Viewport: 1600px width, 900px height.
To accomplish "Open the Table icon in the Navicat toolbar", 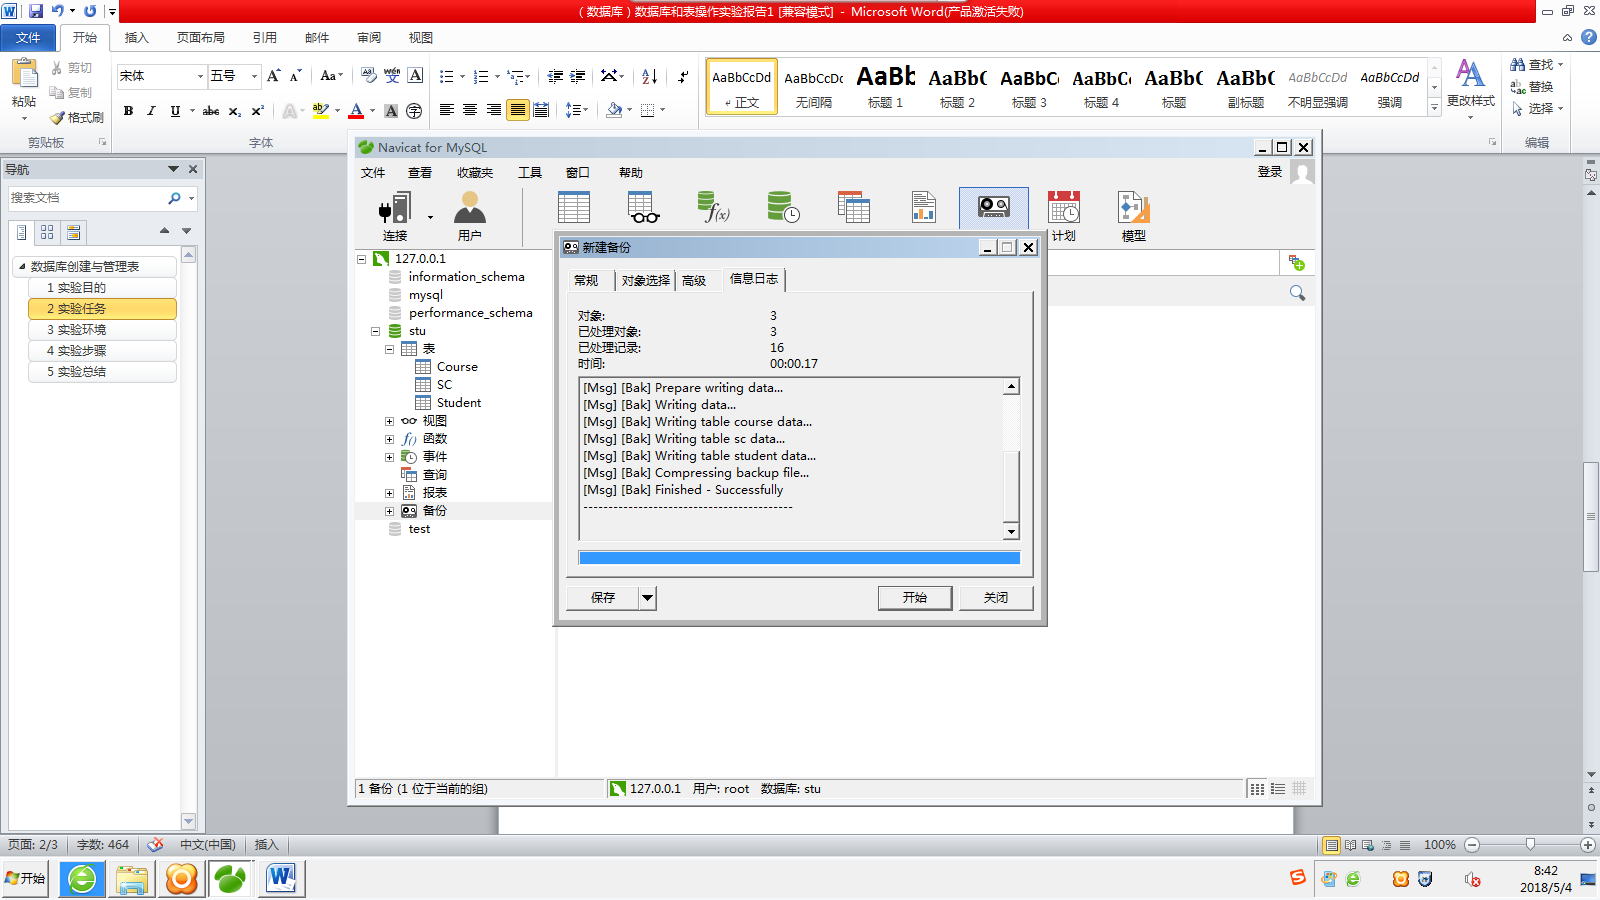I will point(574,207).
